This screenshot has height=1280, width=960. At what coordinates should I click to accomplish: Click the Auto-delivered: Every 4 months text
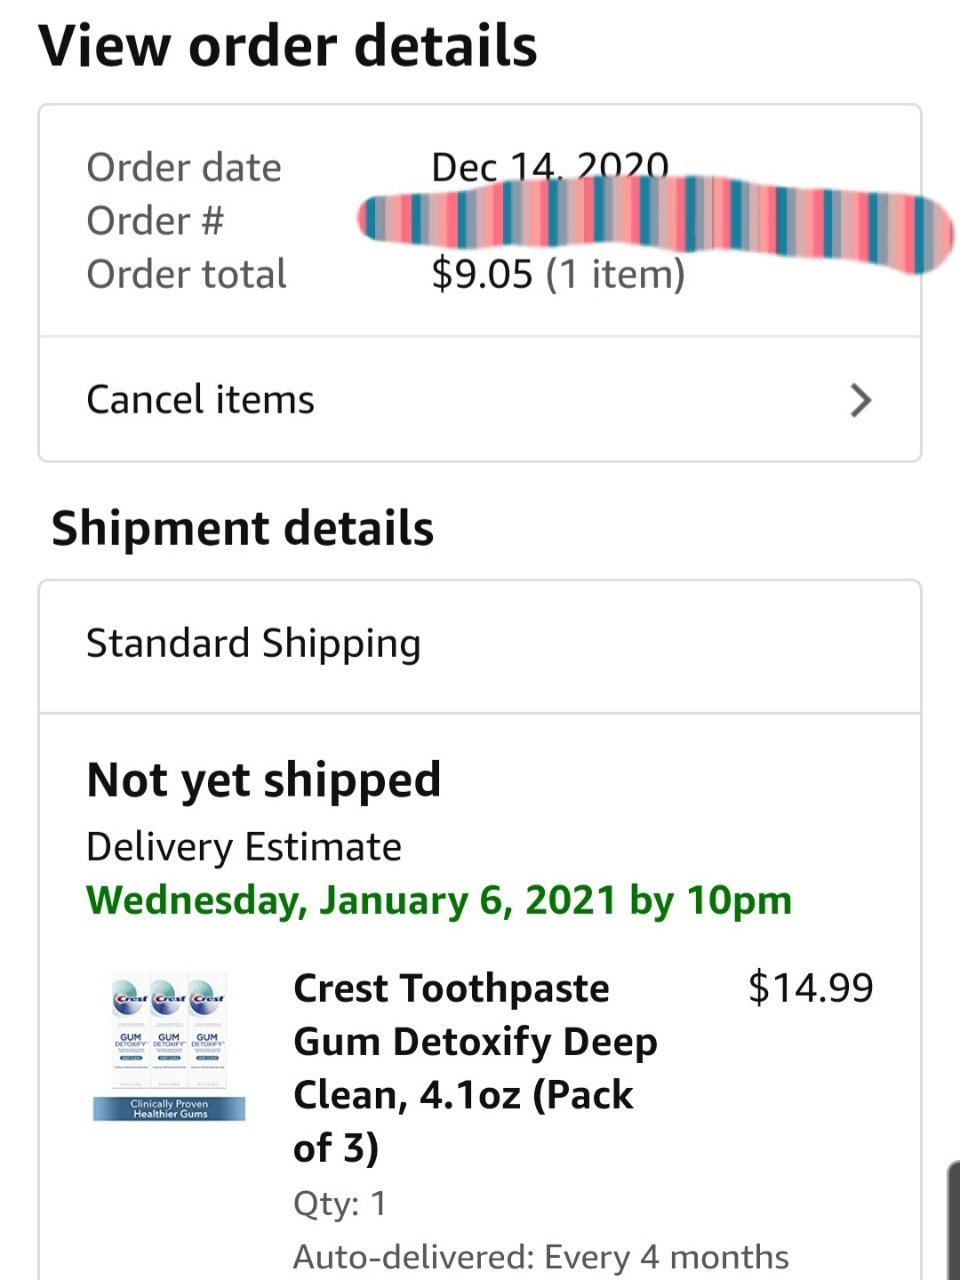coord(540,1255)
